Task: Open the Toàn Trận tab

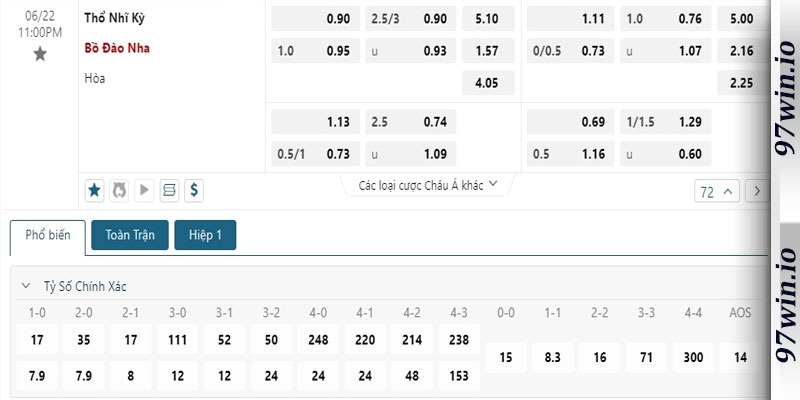Action: click(130, 235)
